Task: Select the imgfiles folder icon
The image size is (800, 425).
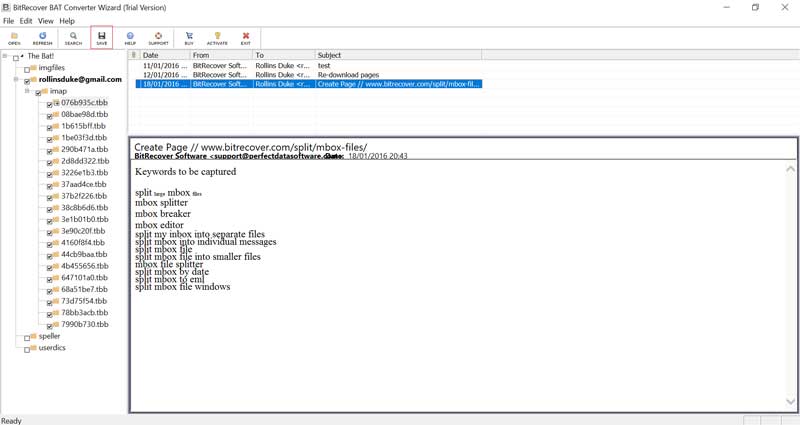Action: click(33, 67)
